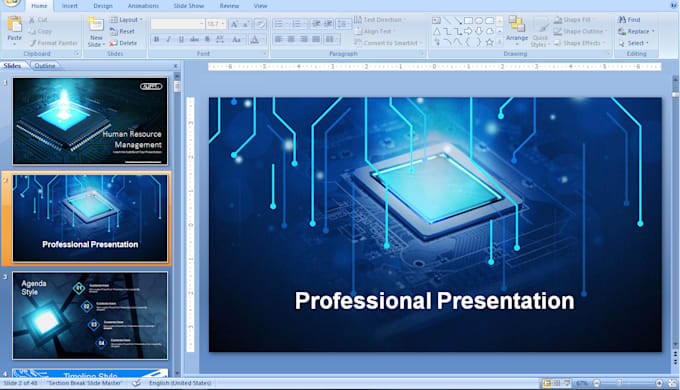Align text left

tap(279, 39)
